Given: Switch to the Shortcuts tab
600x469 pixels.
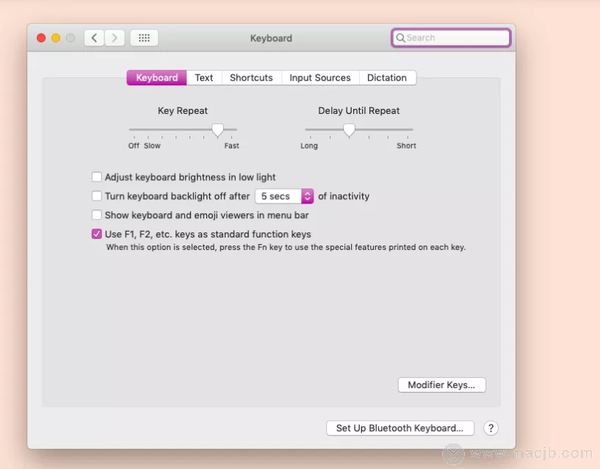Looking at the screenshot, I should [251, 78].
